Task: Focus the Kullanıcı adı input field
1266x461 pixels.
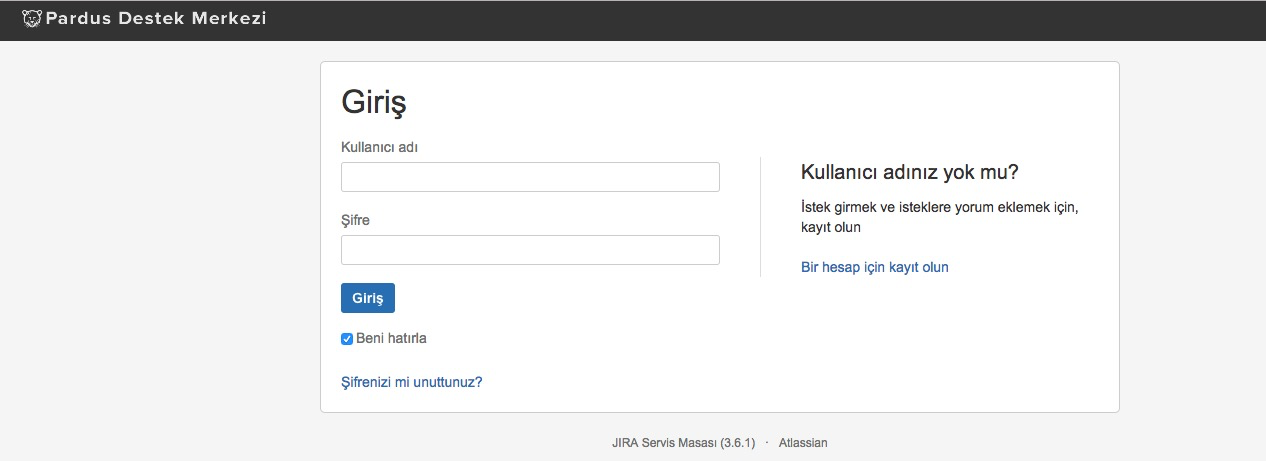Action: coord(530,177)
